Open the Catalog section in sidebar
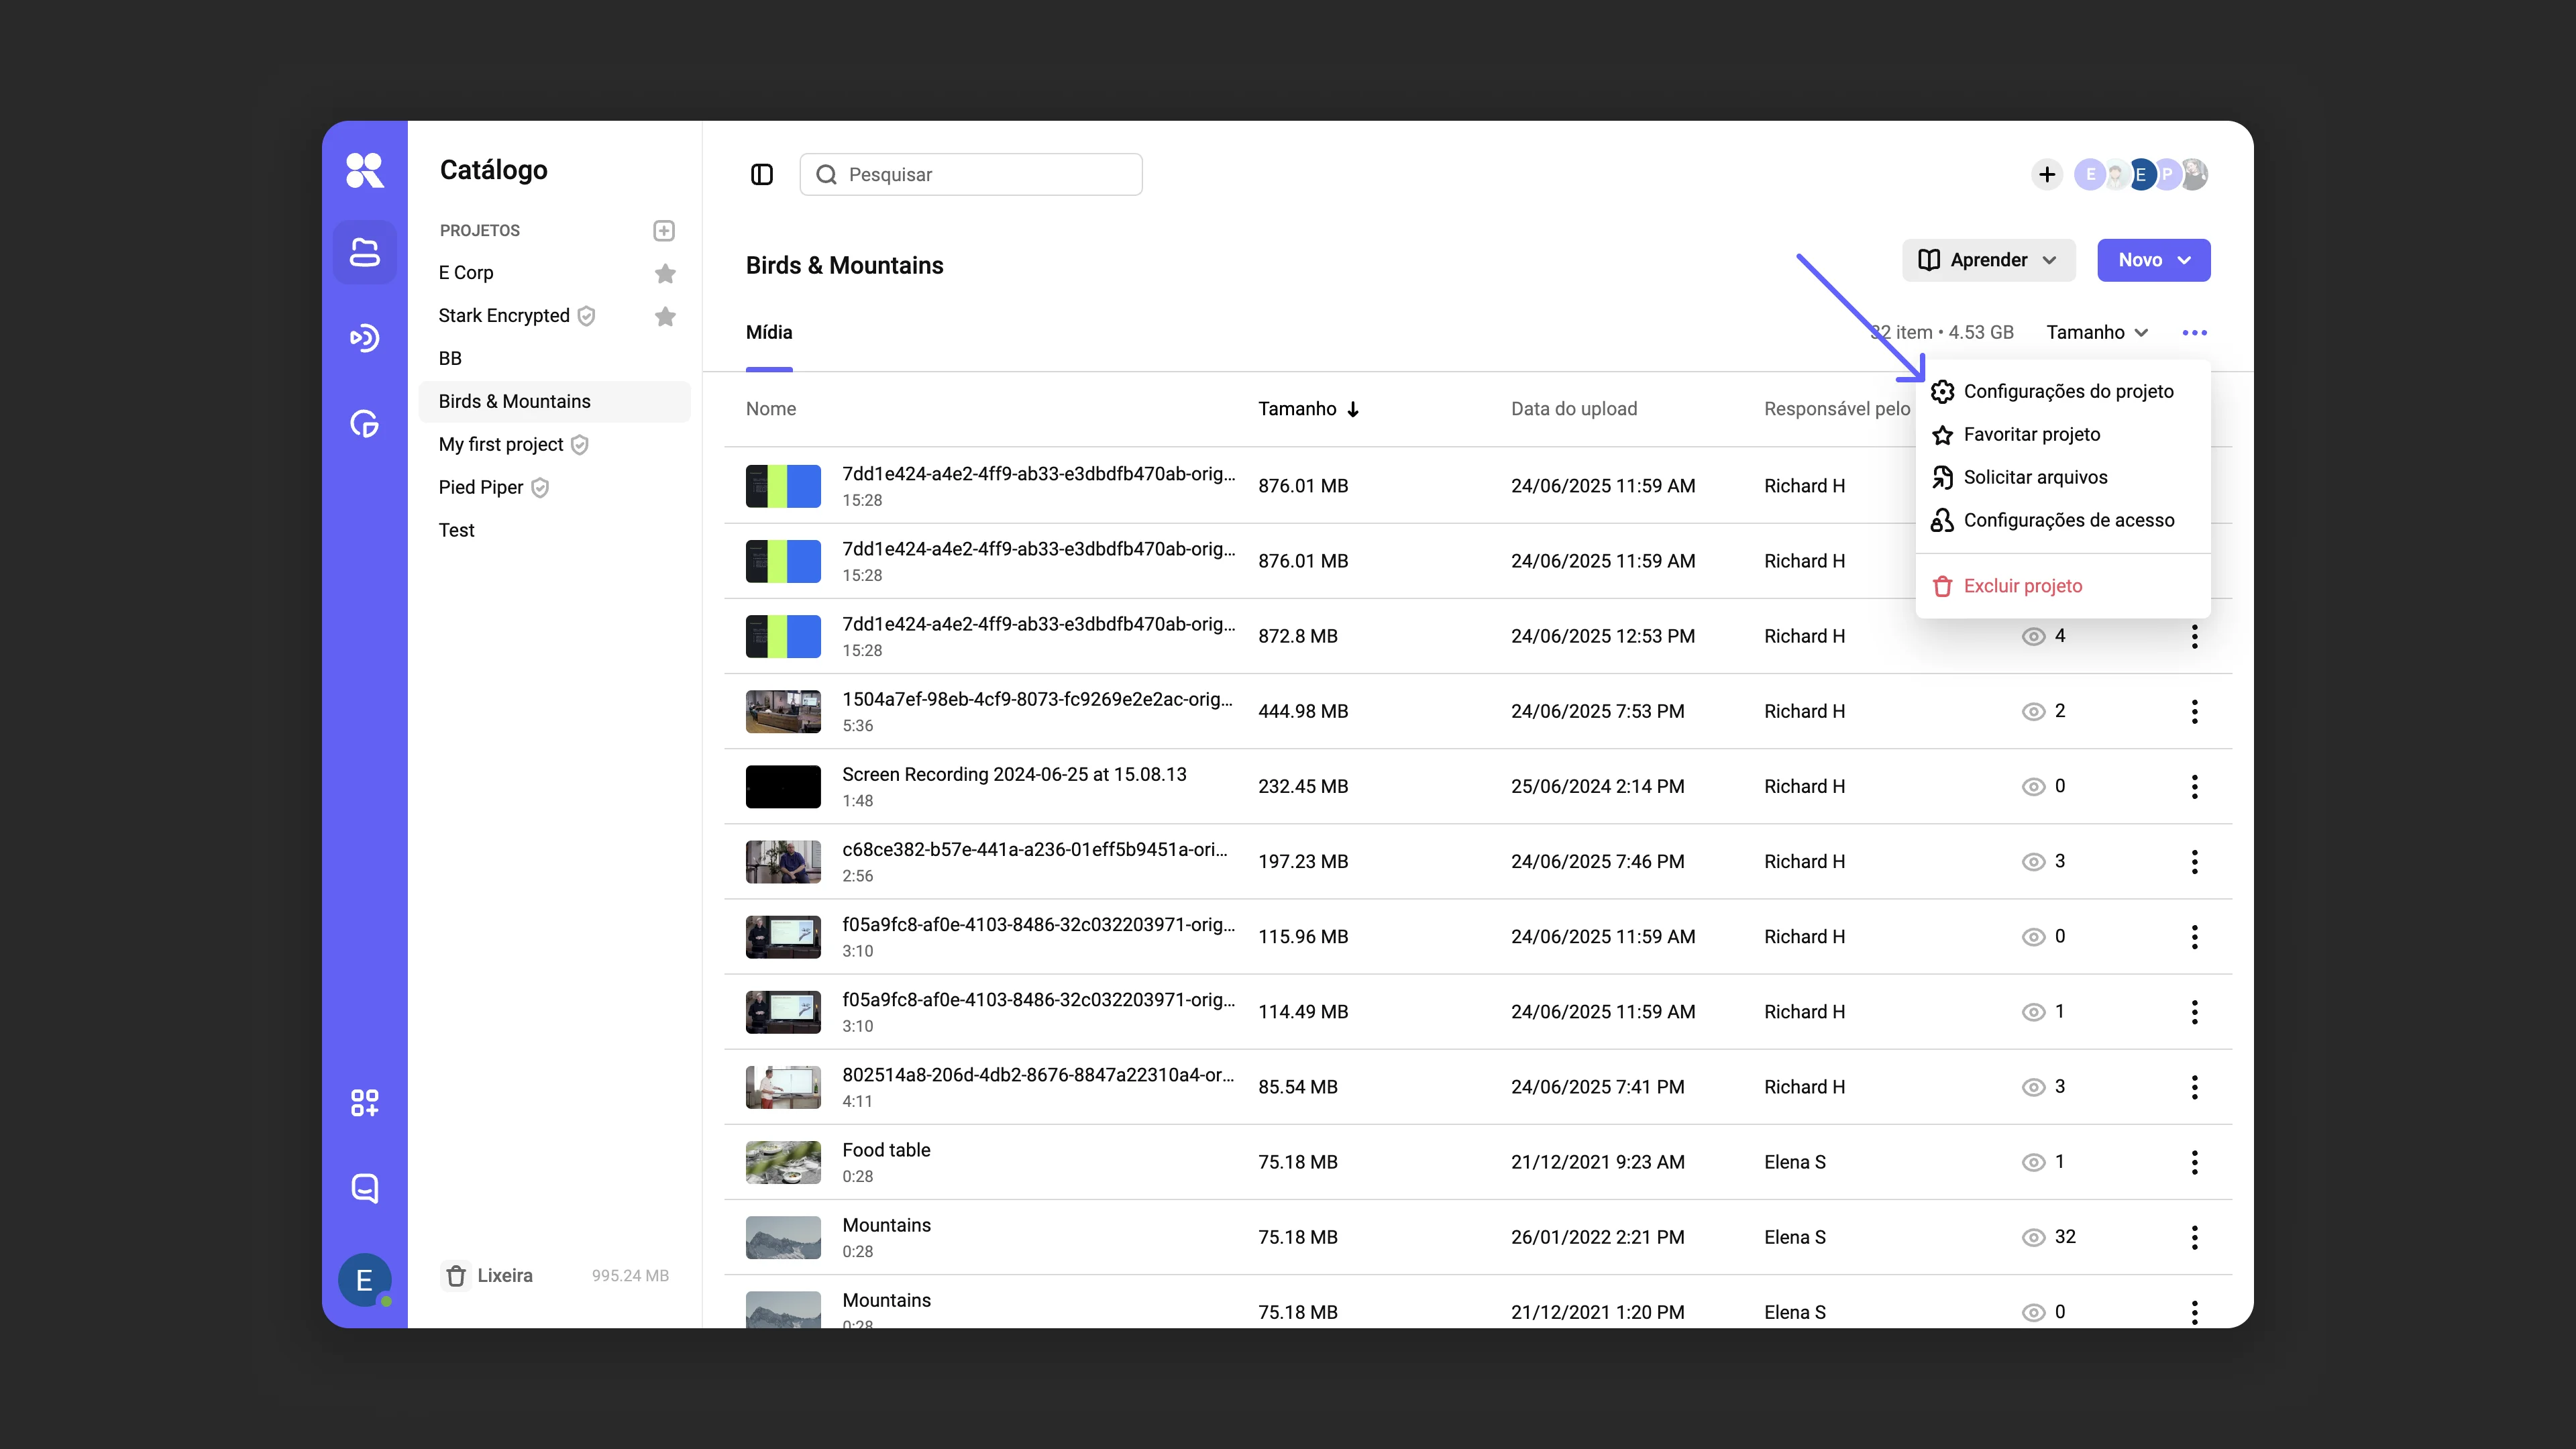 [365, 252]
